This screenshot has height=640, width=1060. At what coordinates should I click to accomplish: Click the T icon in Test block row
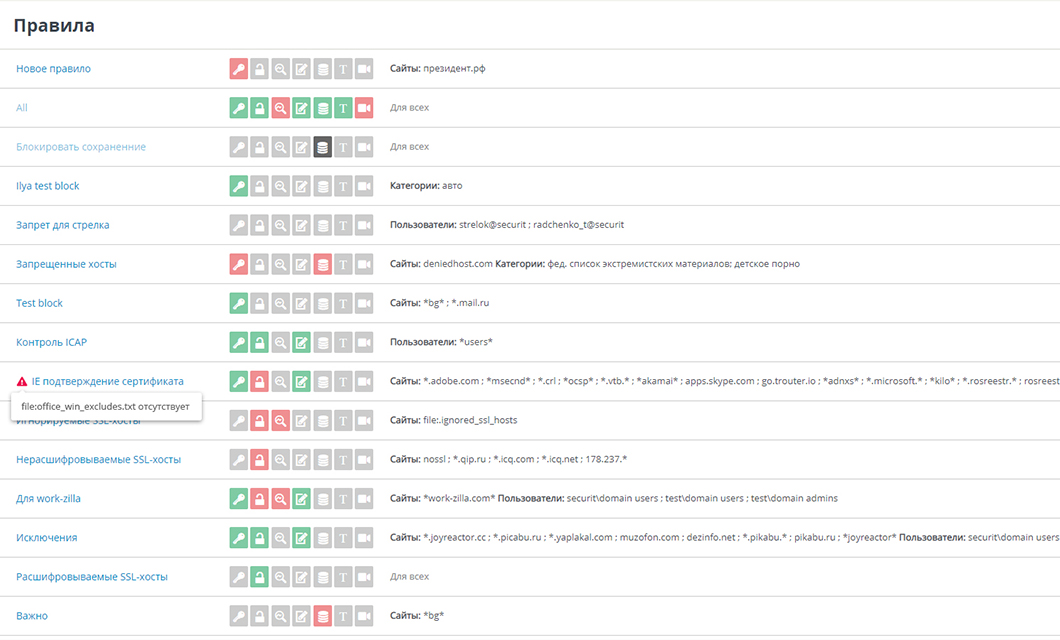pos(343,303)
